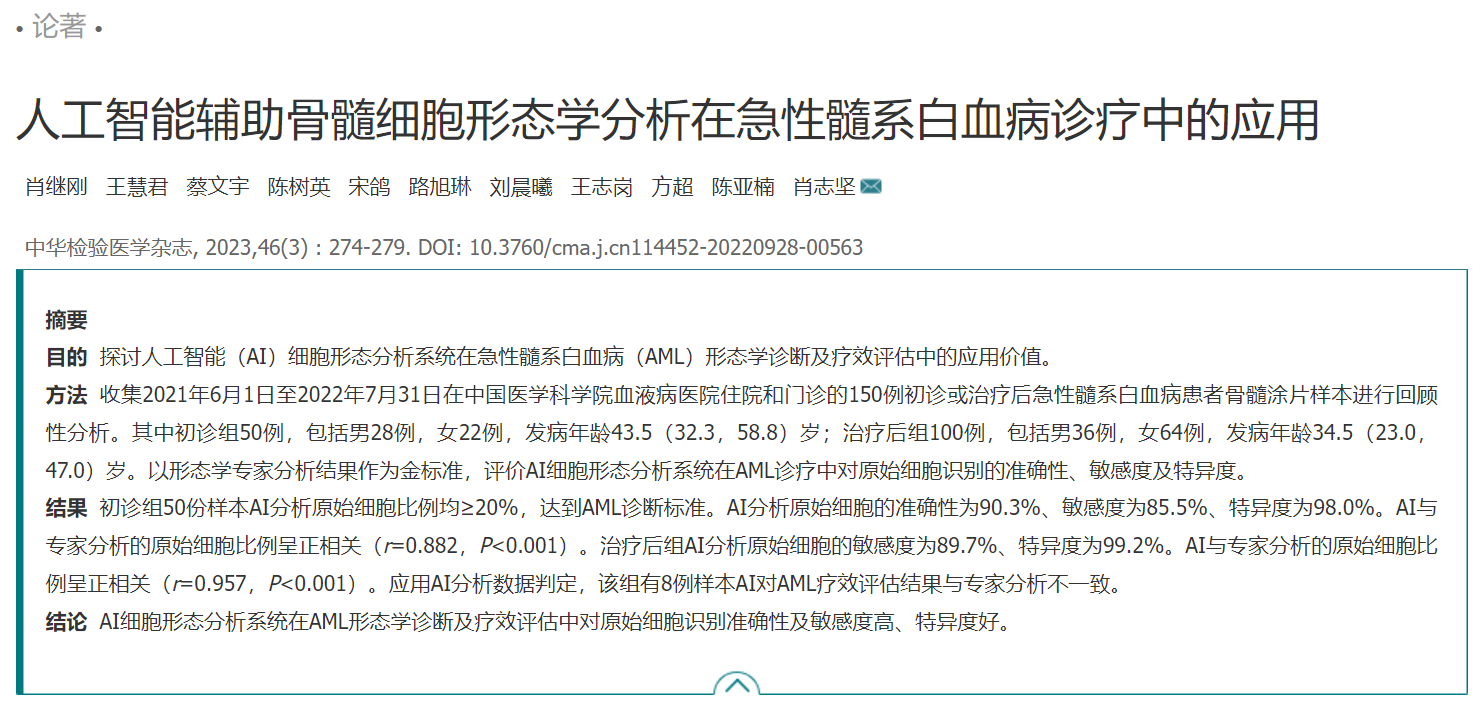The width and height of the screenshot is (1484, 705).
Task: Click the DOI number 10.3760/cma.j.cn114452-20220928-00563
Action: [x=666, y=248]
